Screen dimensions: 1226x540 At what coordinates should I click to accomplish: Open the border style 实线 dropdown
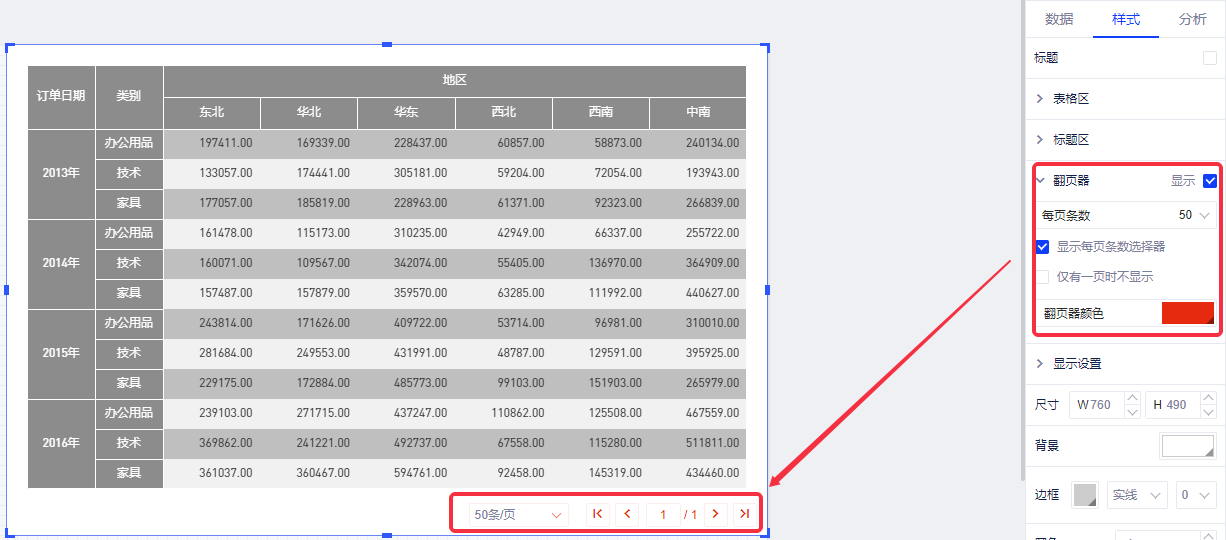click(1137, 495)
